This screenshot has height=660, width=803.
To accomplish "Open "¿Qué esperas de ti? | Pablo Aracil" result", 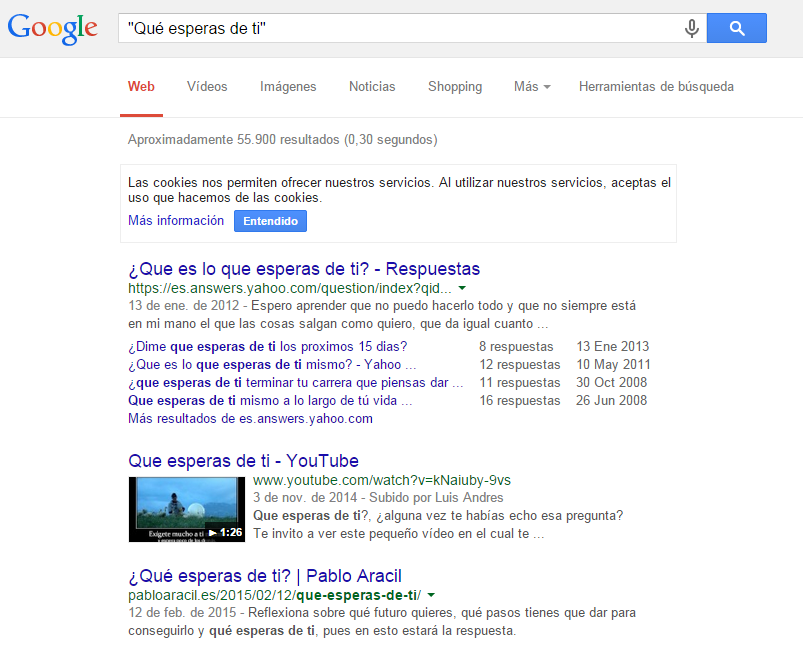I will point(265,576).
